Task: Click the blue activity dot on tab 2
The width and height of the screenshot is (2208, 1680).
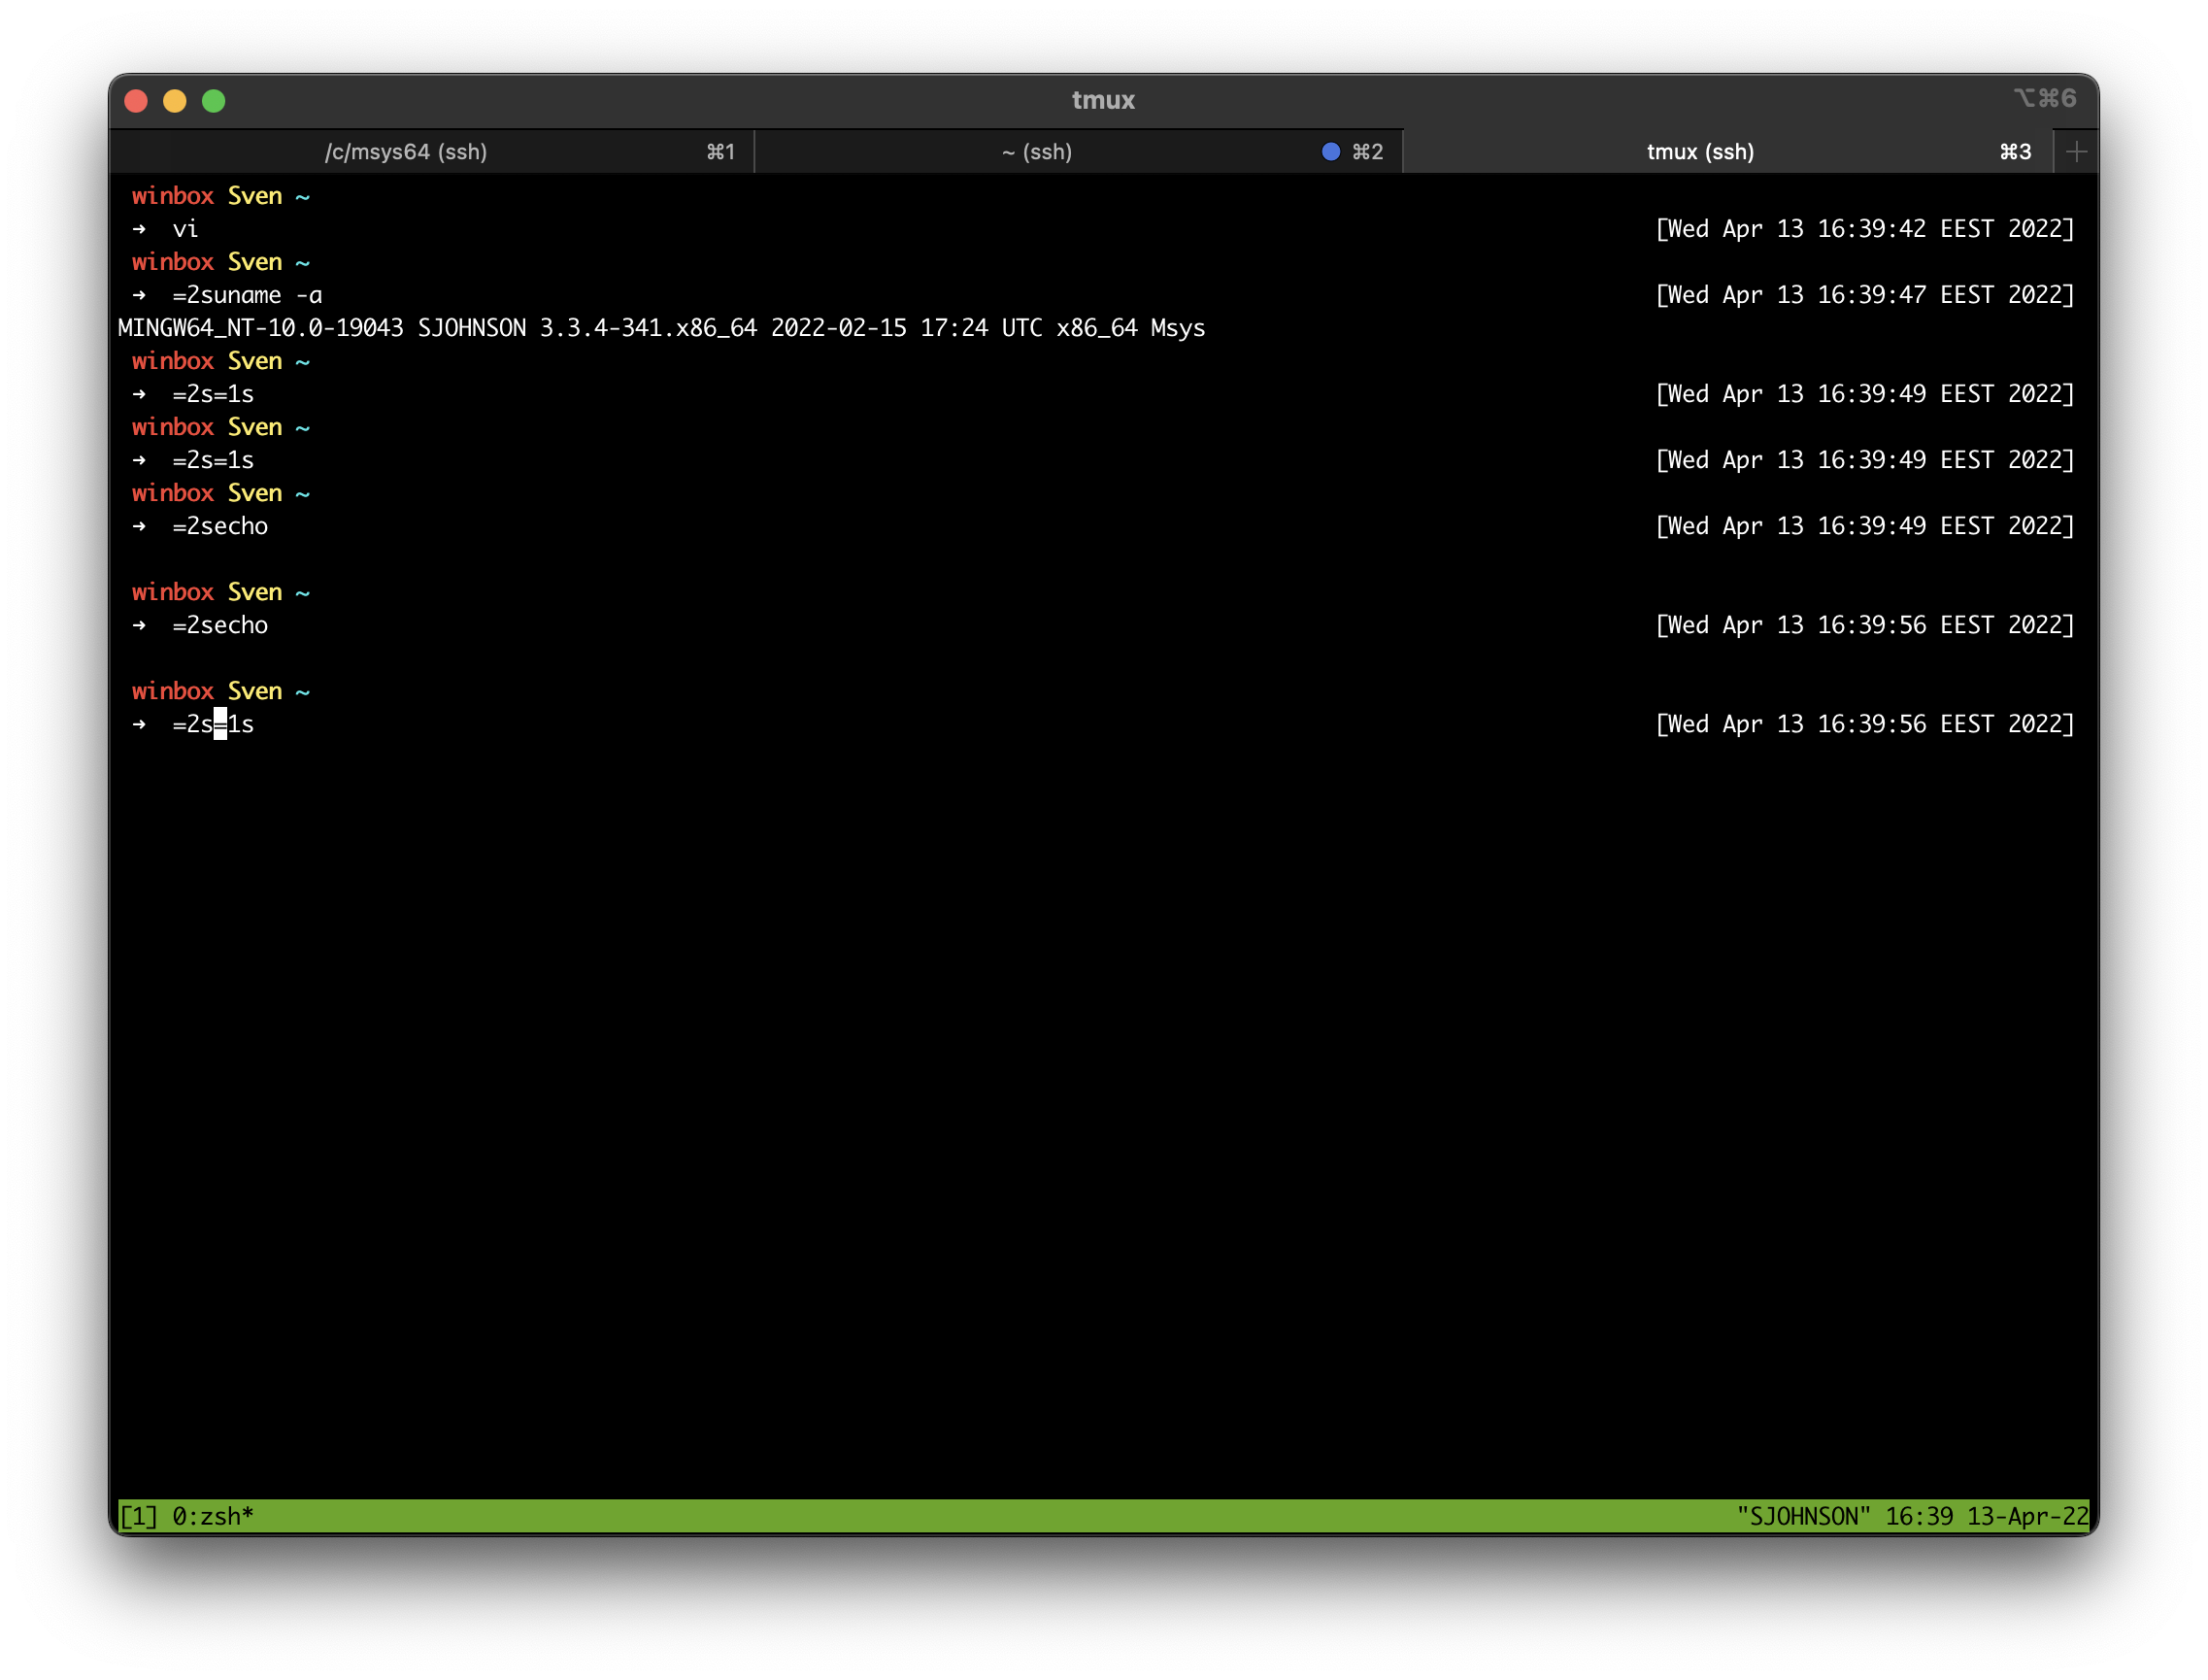Action: [x=1330, y=151]
